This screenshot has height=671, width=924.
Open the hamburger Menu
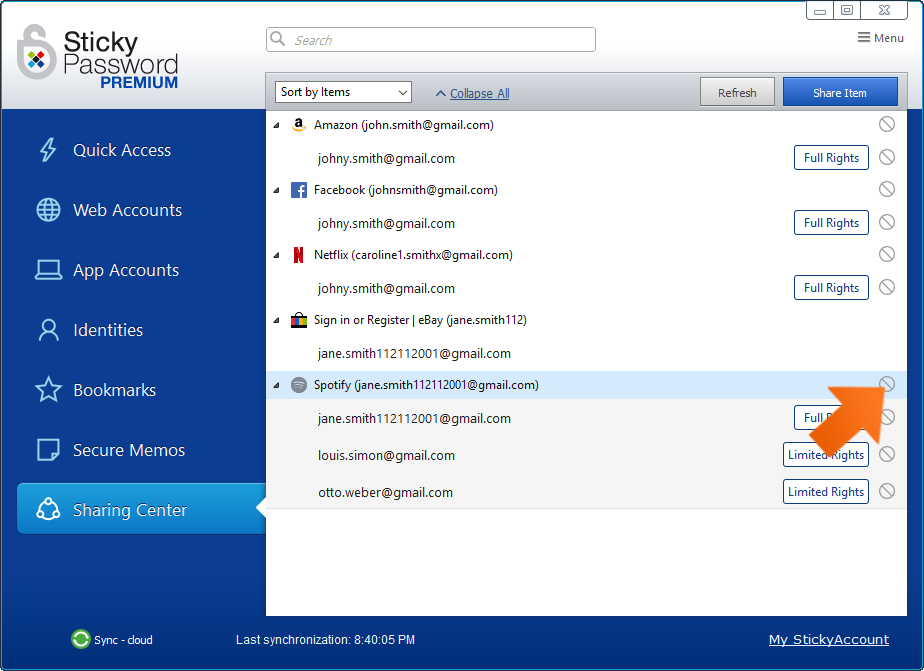[x=880, y=38]
